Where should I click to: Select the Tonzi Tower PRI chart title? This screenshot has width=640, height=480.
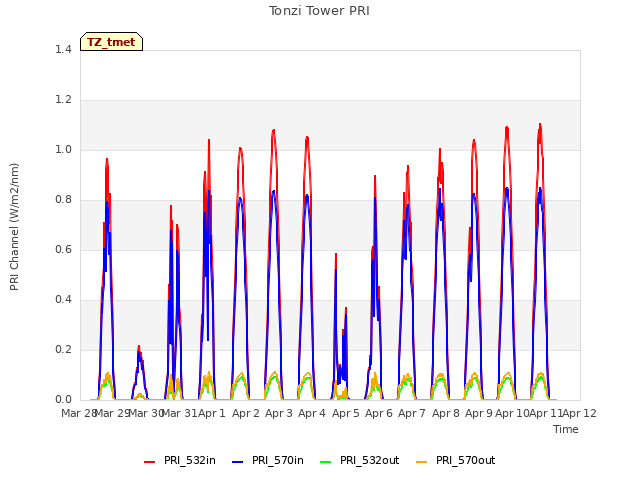pos(319,11)
